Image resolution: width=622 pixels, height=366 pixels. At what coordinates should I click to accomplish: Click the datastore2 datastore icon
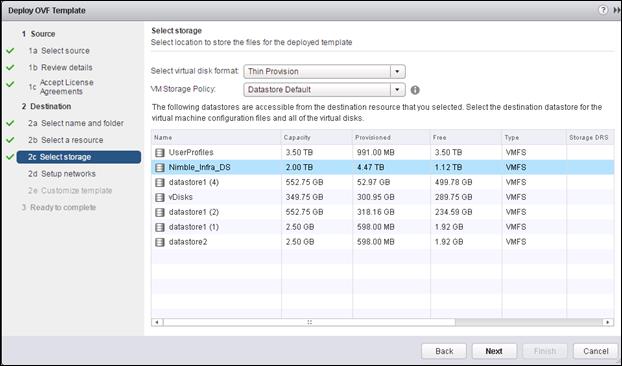coord(160,242)
